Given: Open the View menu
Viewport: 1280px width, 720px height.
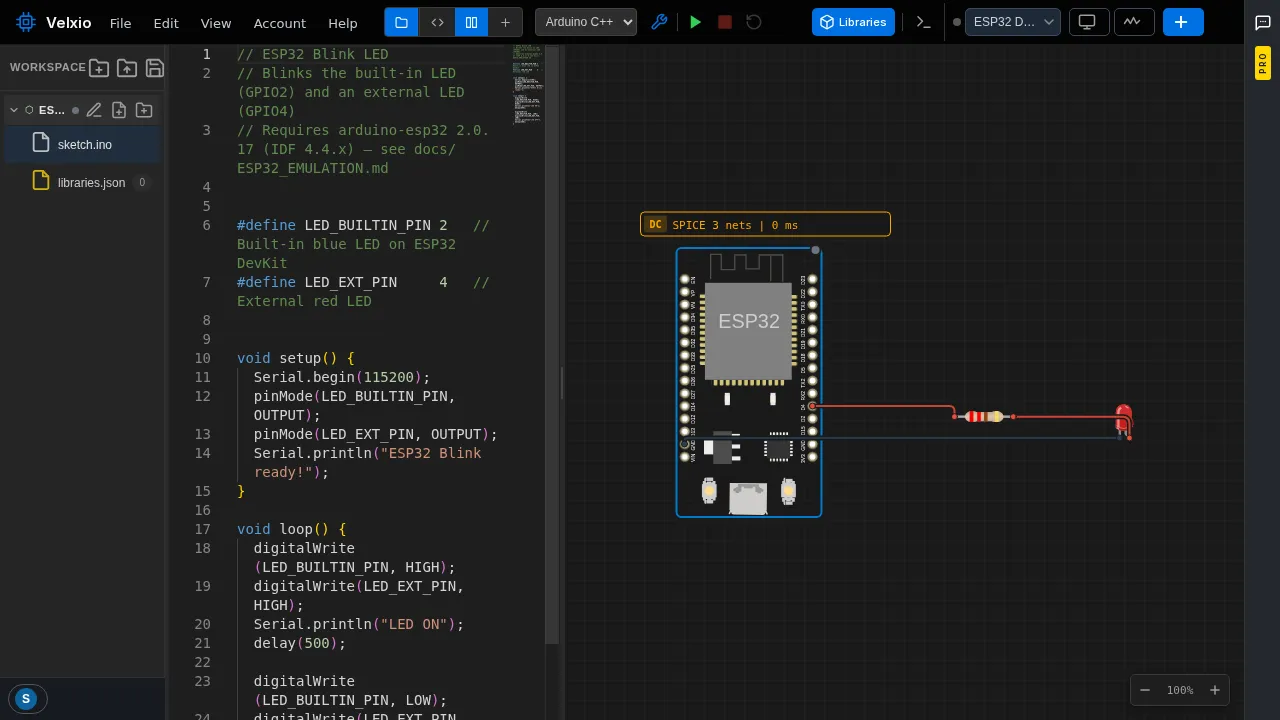Looking at the screenshot, I should (x=216, y=23).
